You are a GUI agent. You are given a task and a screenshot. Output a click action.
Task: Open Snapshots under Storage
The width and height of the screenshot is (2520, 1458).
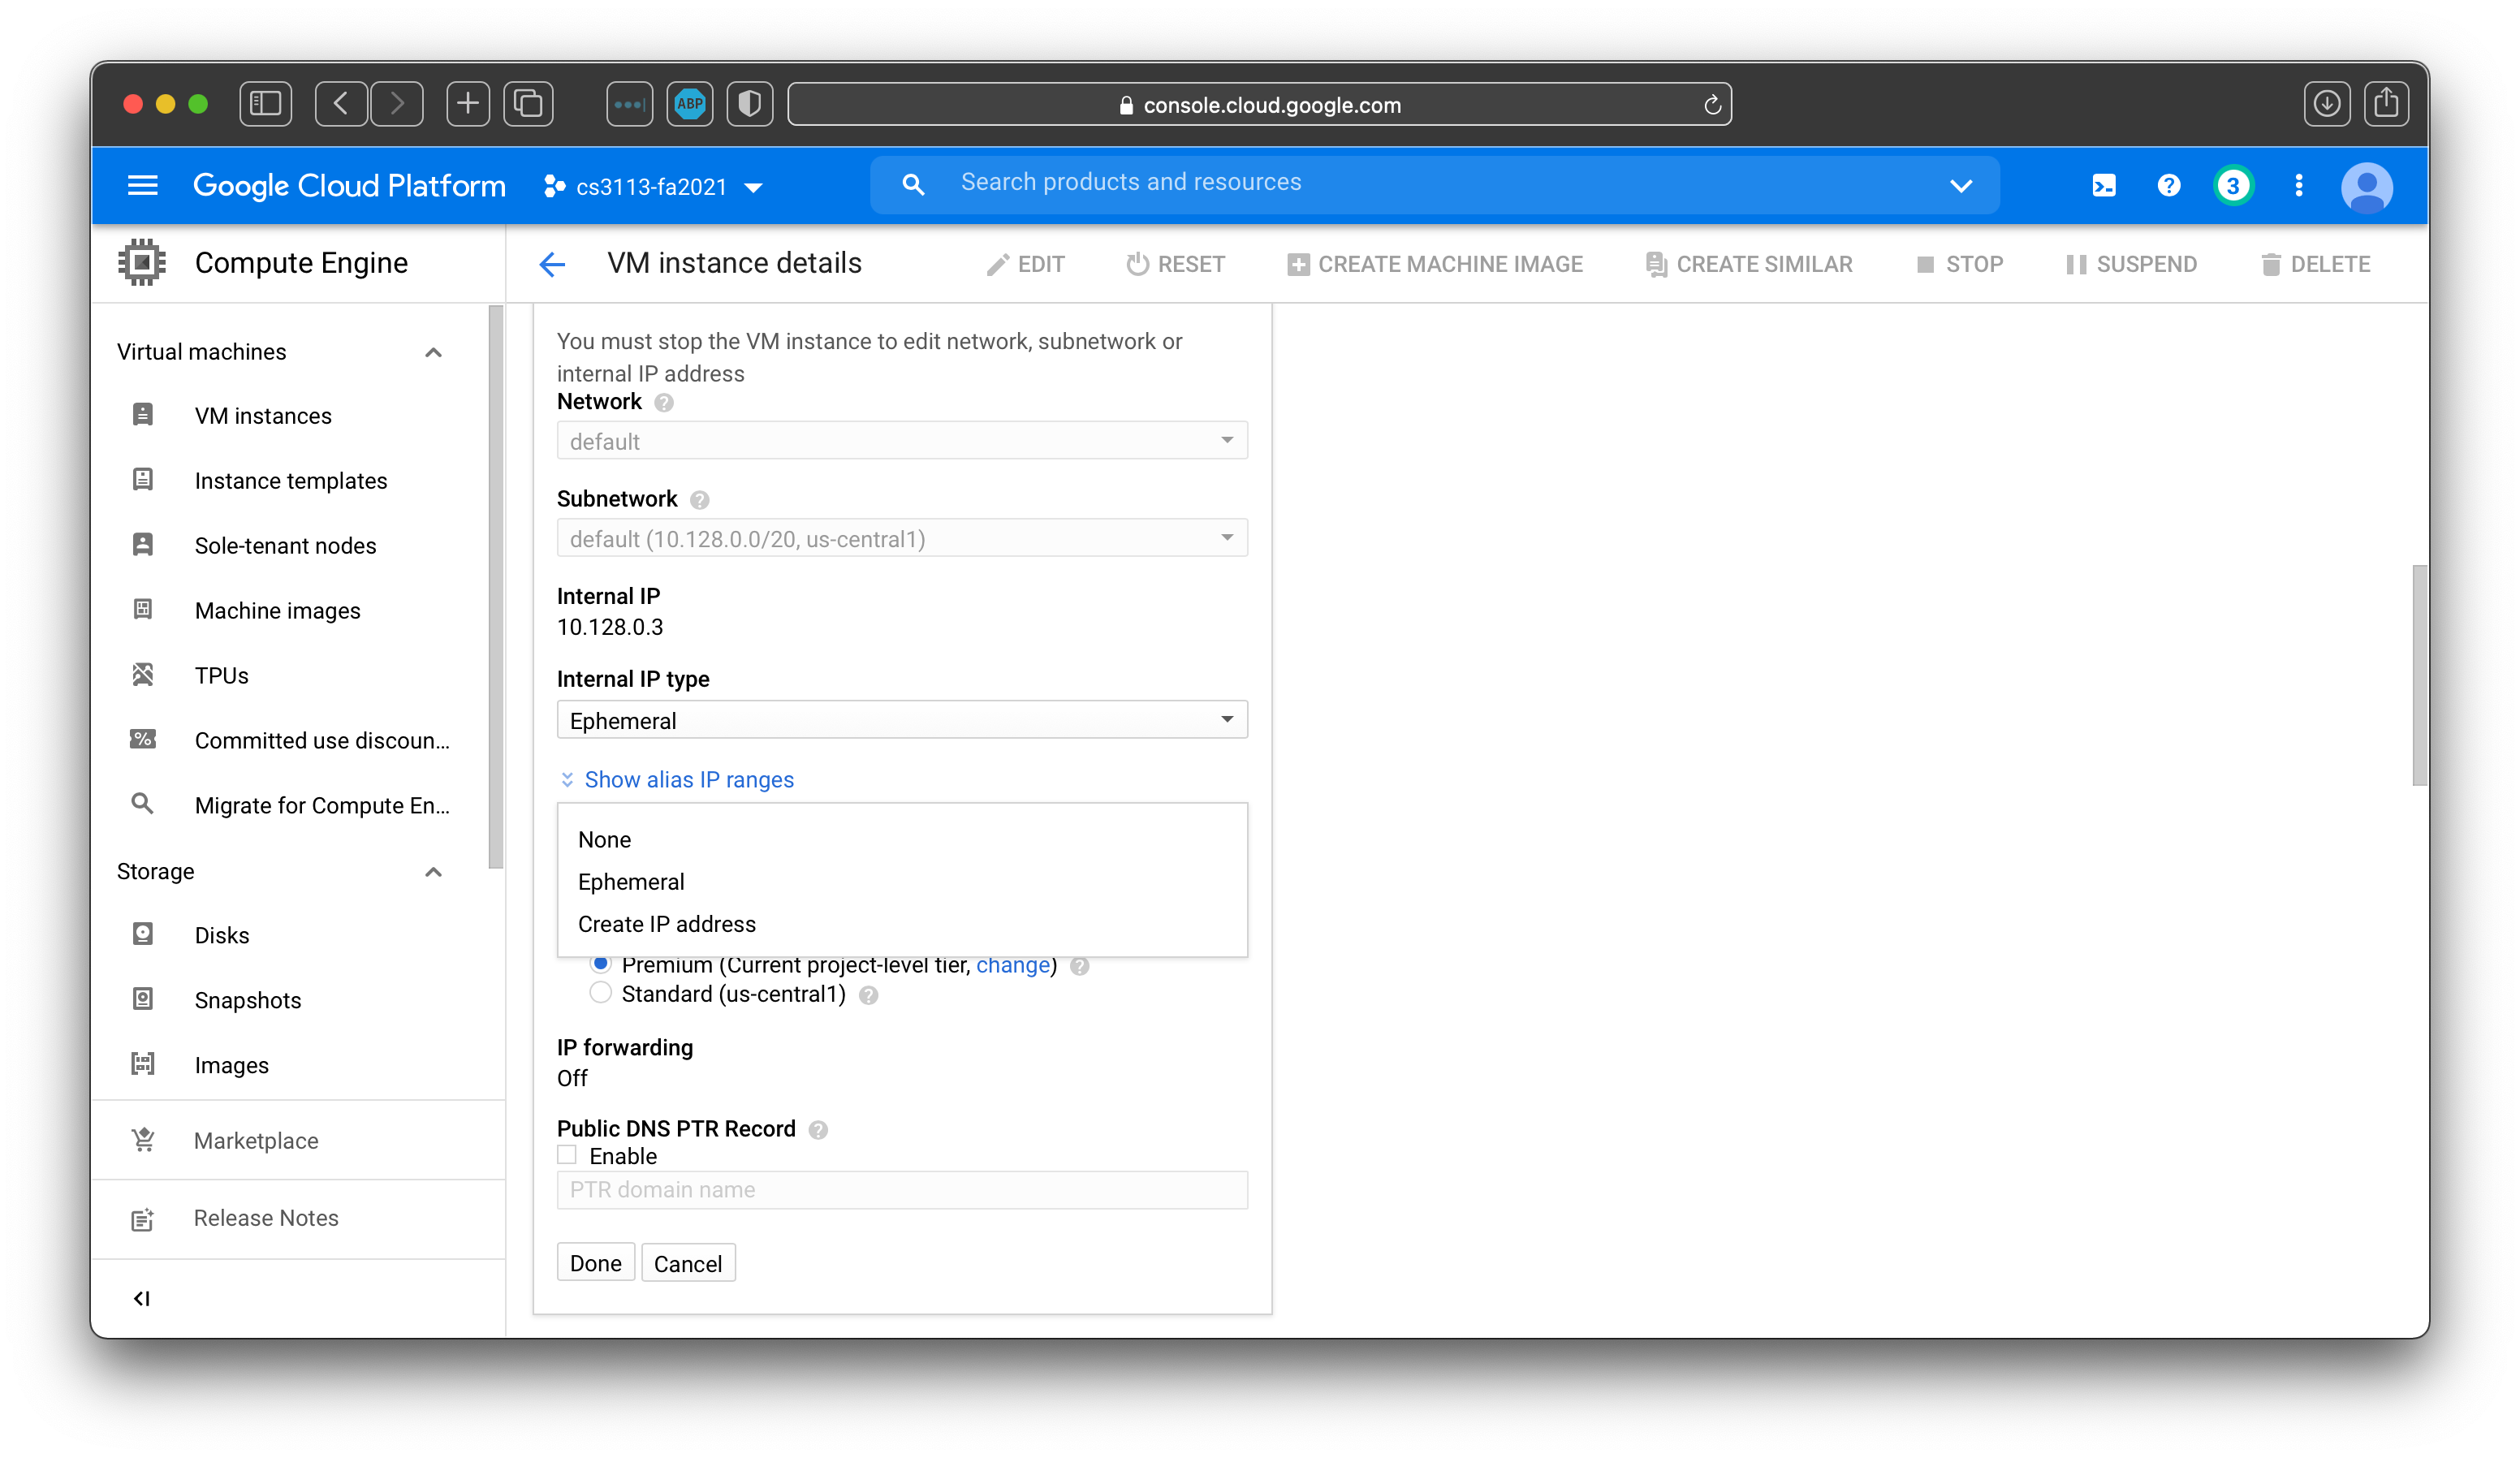pos(247,999)
